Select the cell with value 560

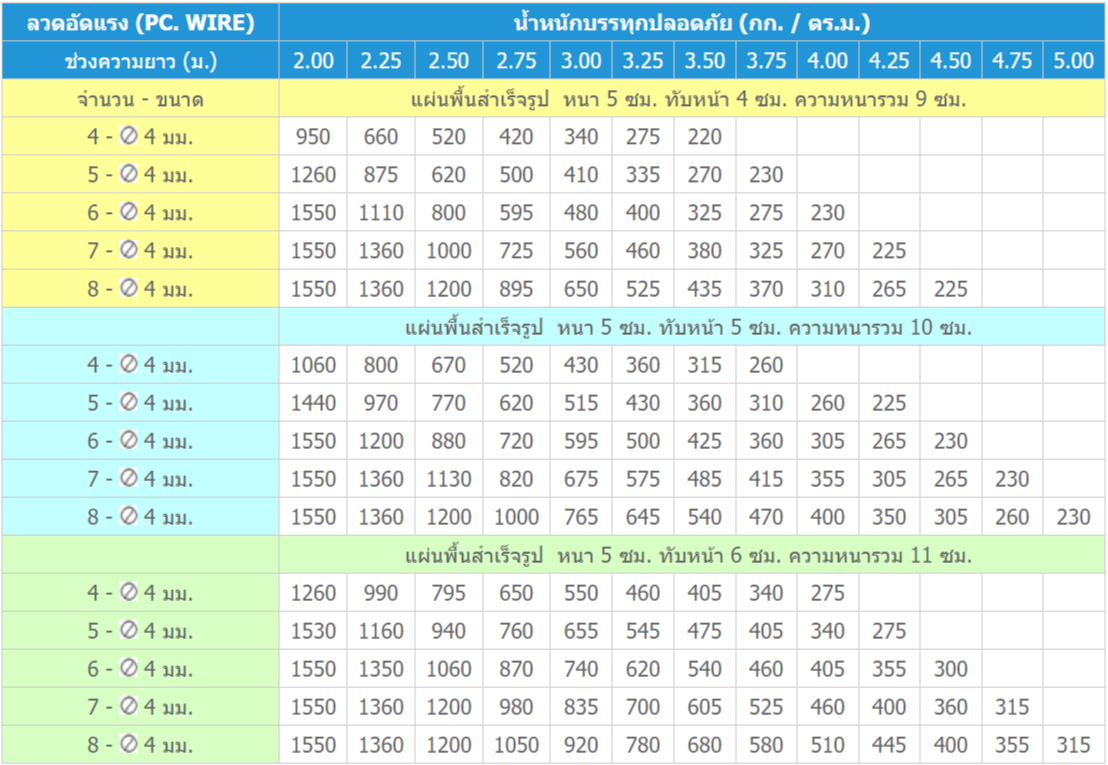tap(581, 251)
